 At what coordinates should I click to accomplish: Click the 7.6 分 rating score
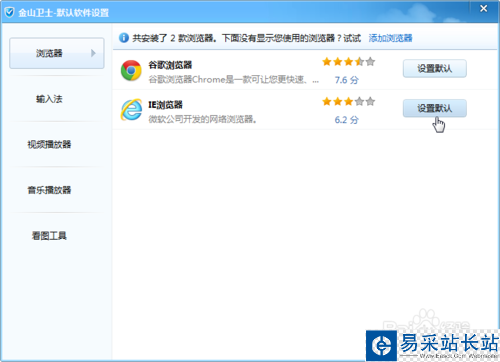click(347, 80)
